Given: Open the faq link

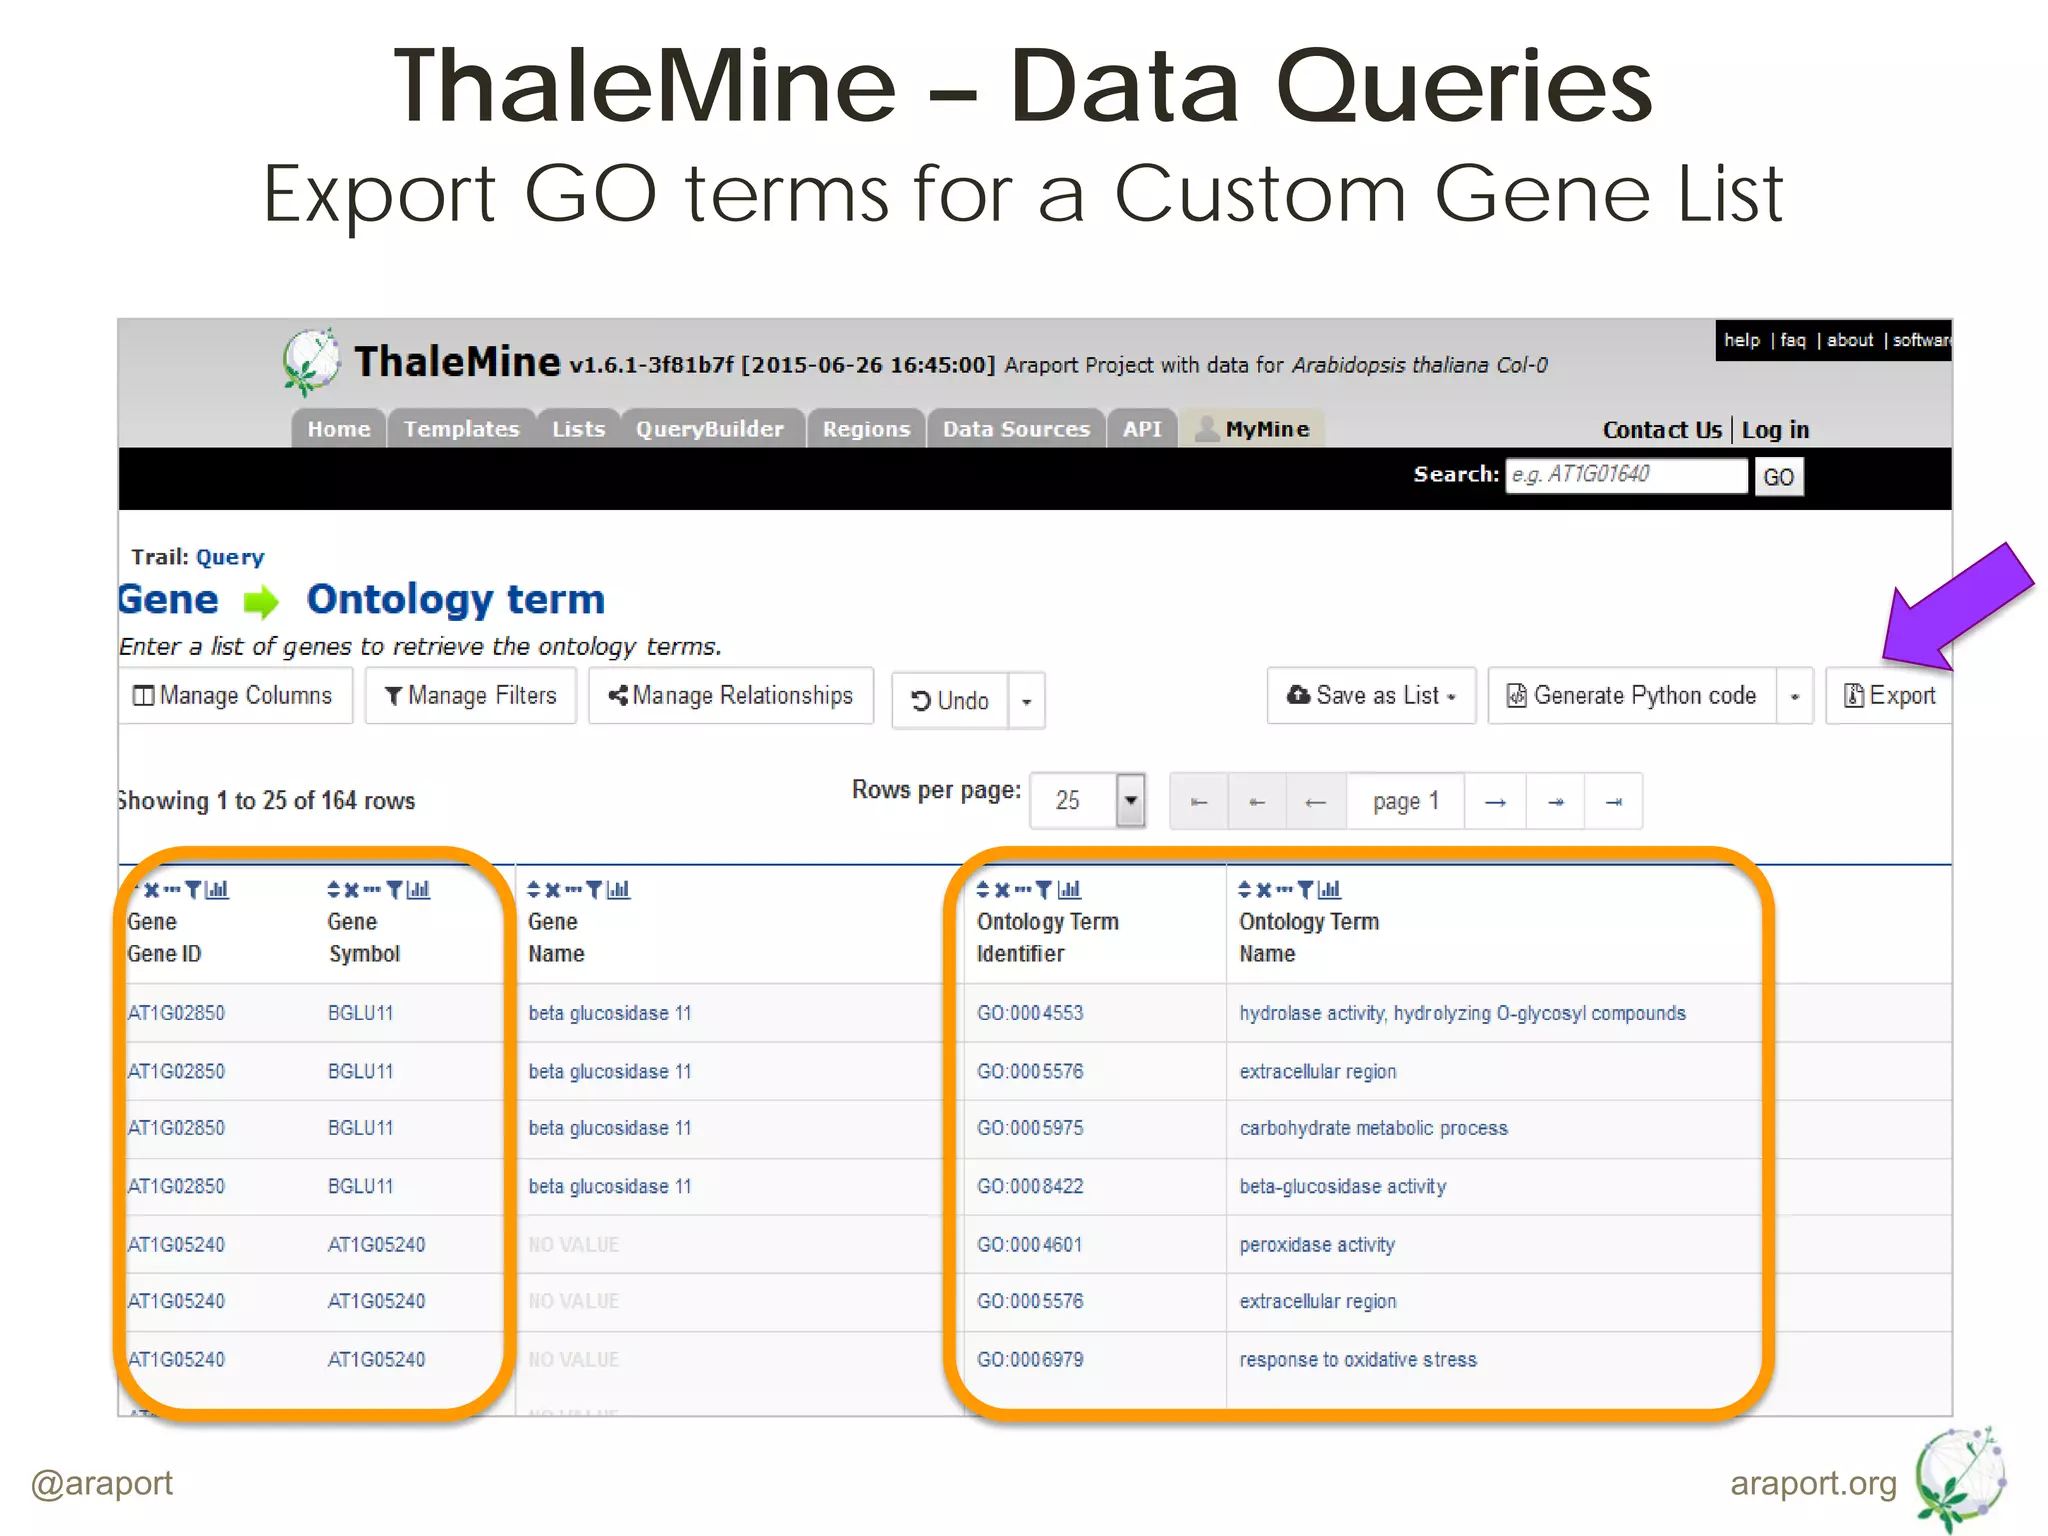Looking at the screenshot, I should [1793, 340].
